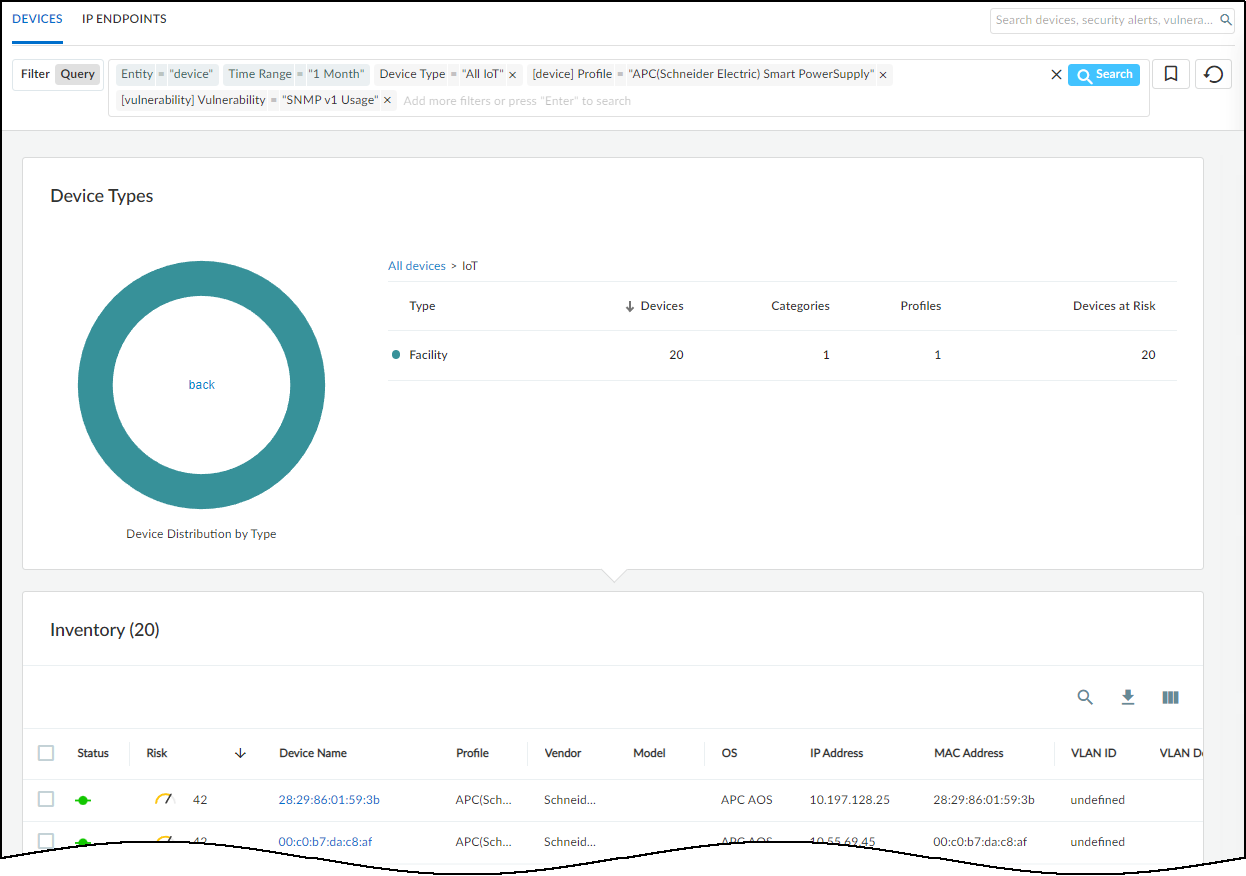Image resolution: width=1246 pixels, height=876 pixels.
Task: Go back via "All devices" breadcrumb link
Action: pyautogui.click(x=417, y=266)
